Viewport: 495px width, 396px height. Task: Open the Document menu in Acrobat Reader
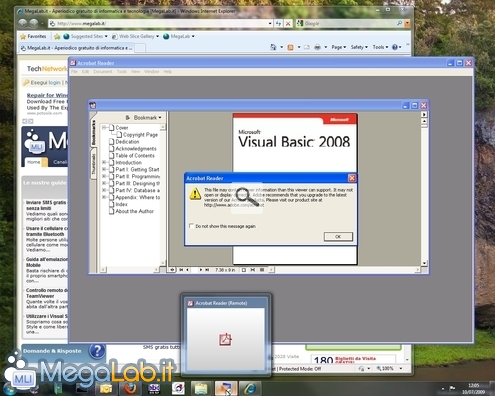[103, 72]
